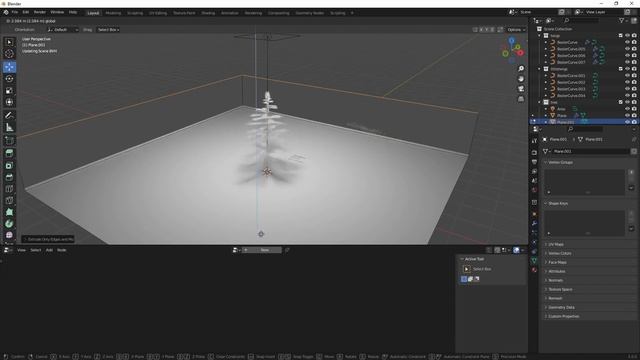Click the viewport zoom magnifier gizmo
Viewport: 640px width, 360px height.
tap(521, 69)
